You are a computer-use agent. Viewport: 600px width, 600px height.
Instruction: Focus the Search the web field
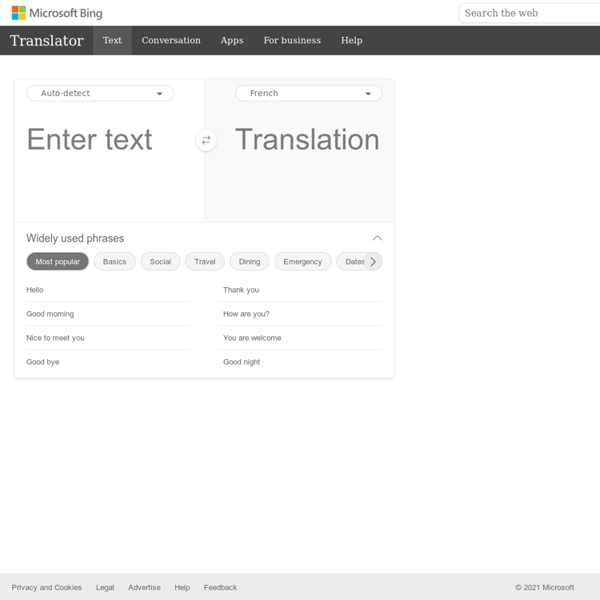[530, 13]
